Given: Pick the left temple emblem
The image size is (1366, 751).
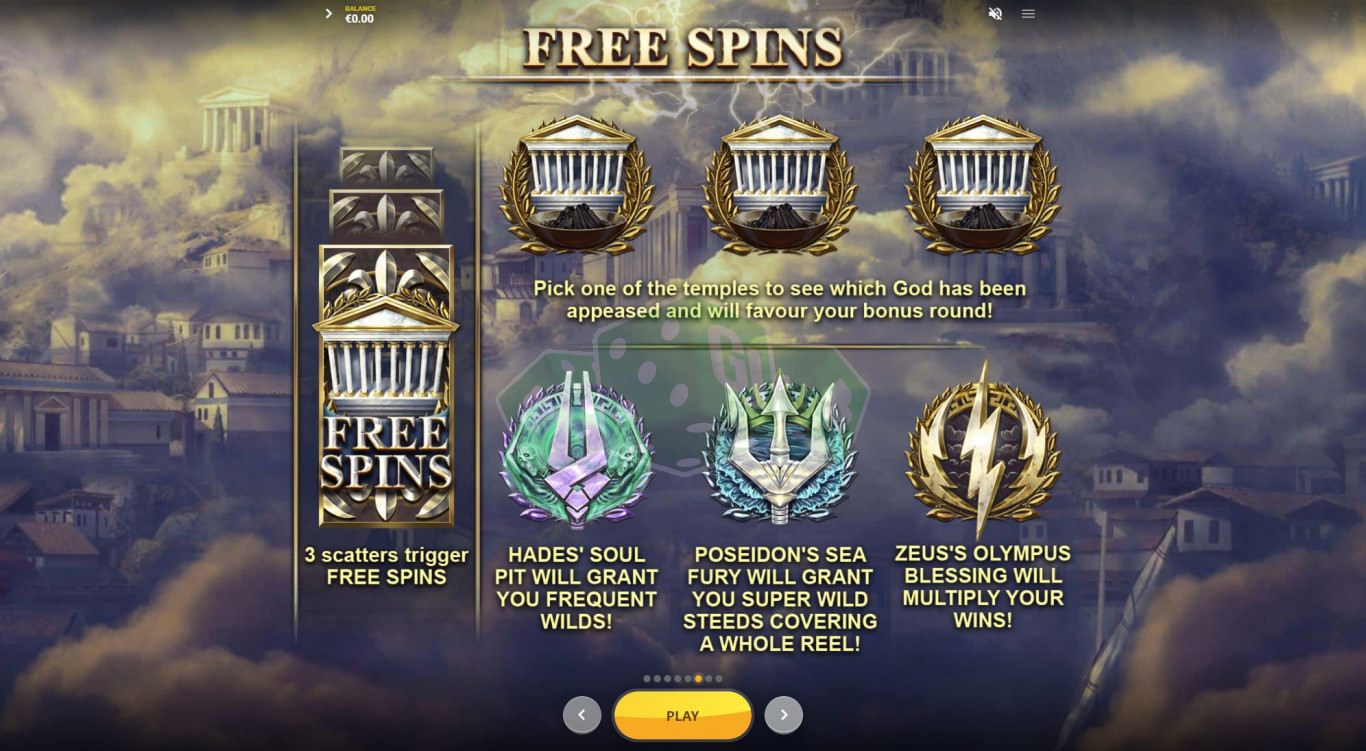Looking at the screenshot, I should point(577,184).
